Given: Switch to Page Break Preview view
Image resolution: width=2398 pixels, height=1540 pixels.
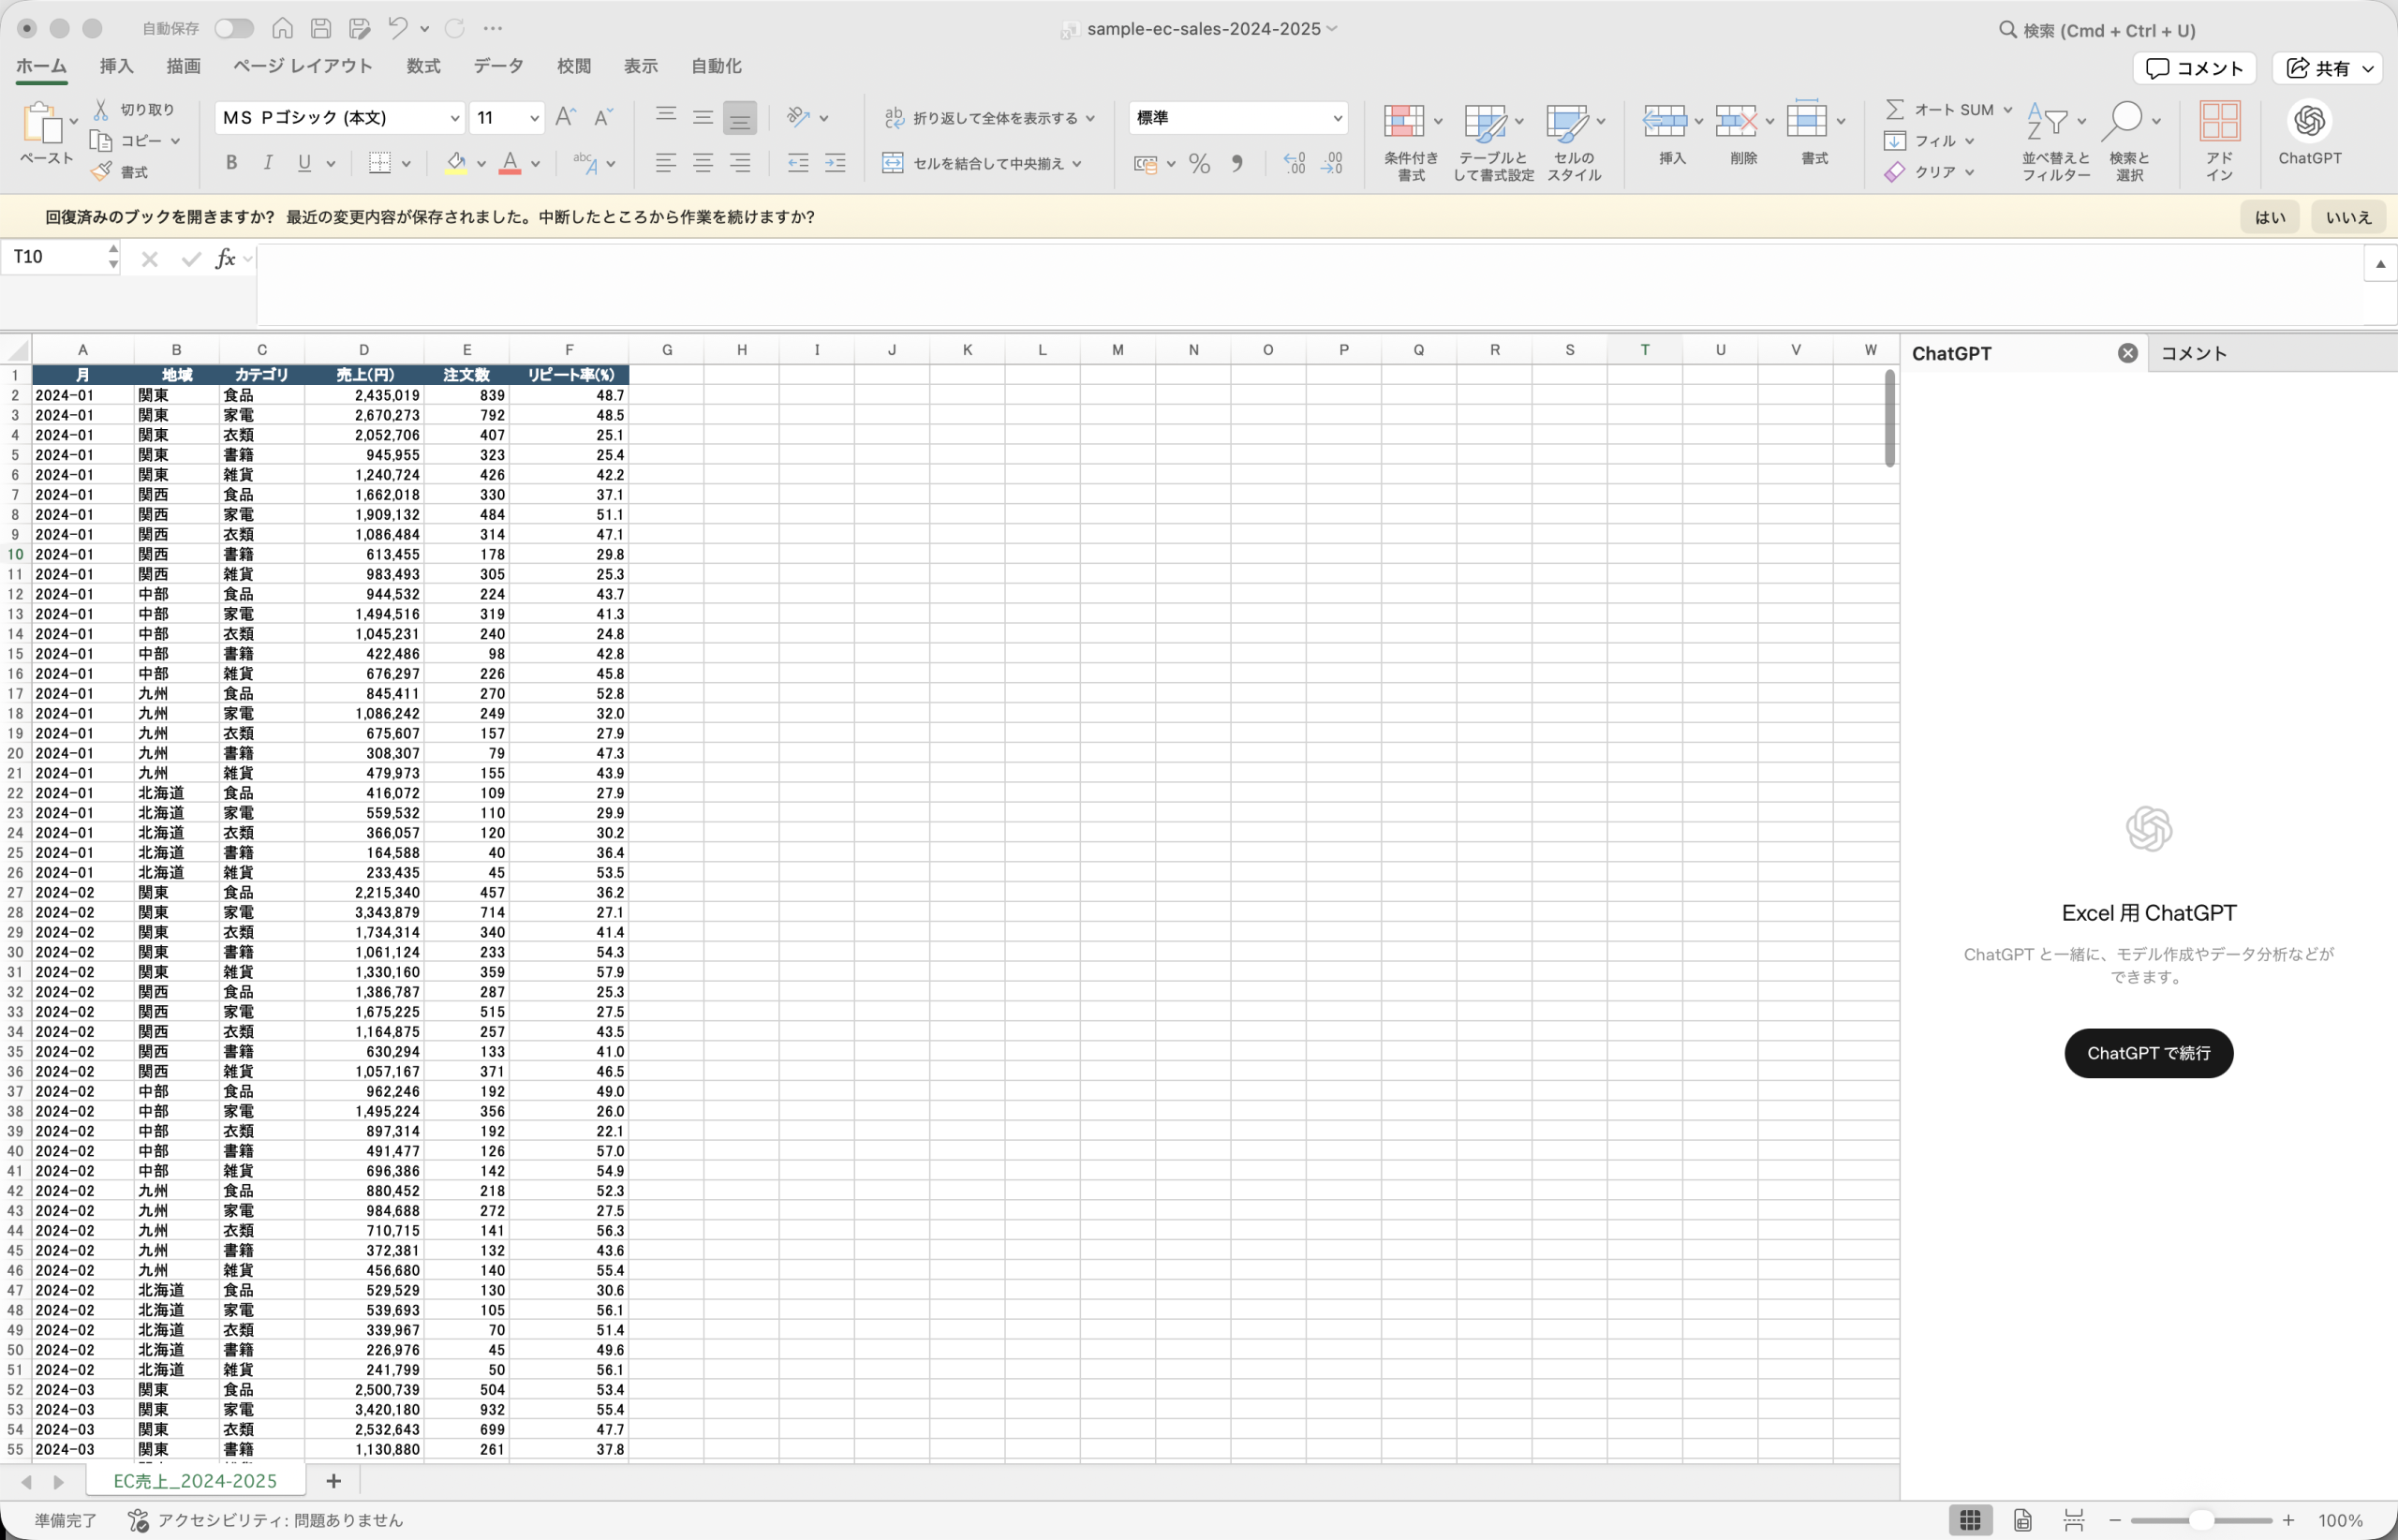Looking at the screenshot, I should click(x=2074, y=1520).
